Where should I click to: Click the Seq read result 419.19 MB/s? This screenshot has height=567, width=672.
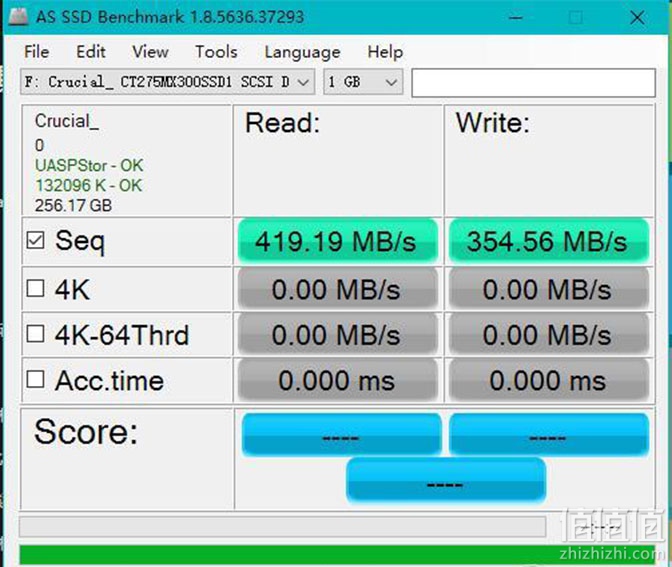[x=338, y=241]
